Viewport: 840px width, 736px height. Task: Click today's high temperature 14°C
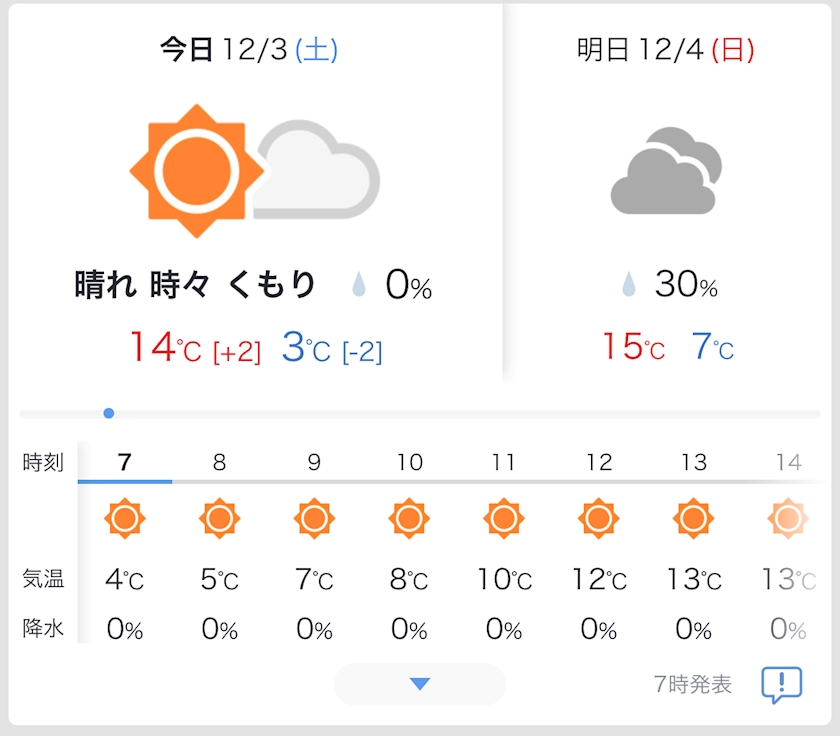165,347
